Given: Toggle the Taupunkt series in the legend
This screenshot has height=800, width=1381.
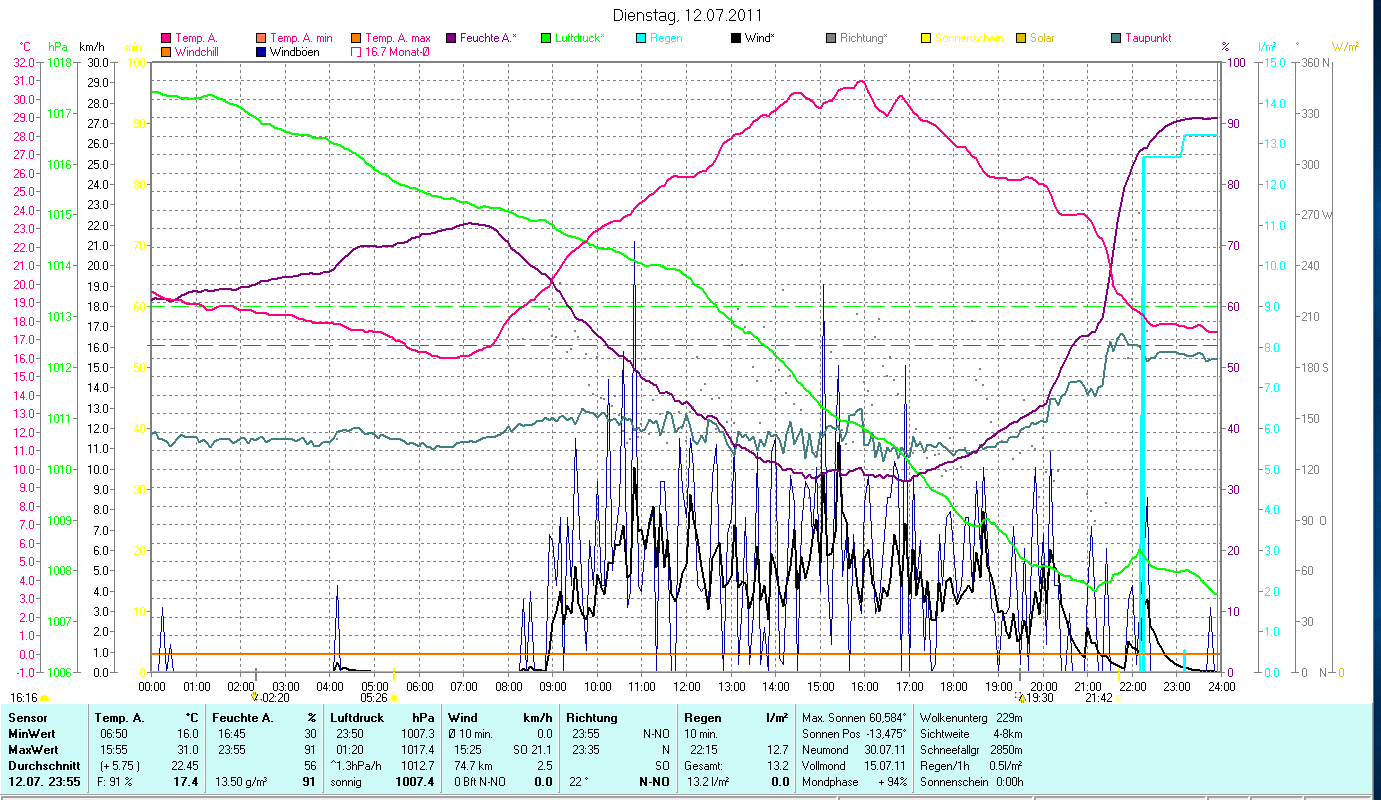Looking at the screenshot, I should (1138, 38).
